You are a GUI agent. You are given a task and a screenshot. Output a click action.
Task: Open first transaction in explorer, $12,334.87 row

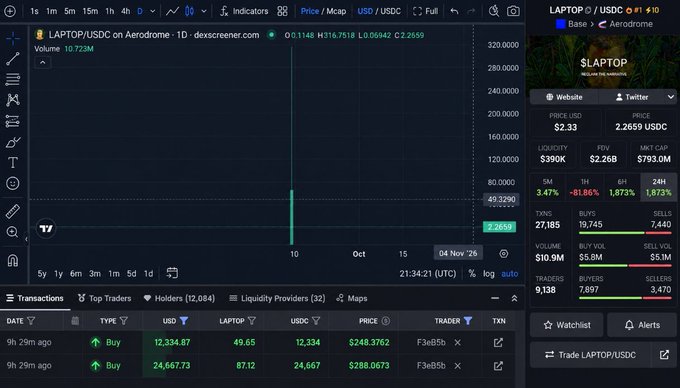point(498,342)
